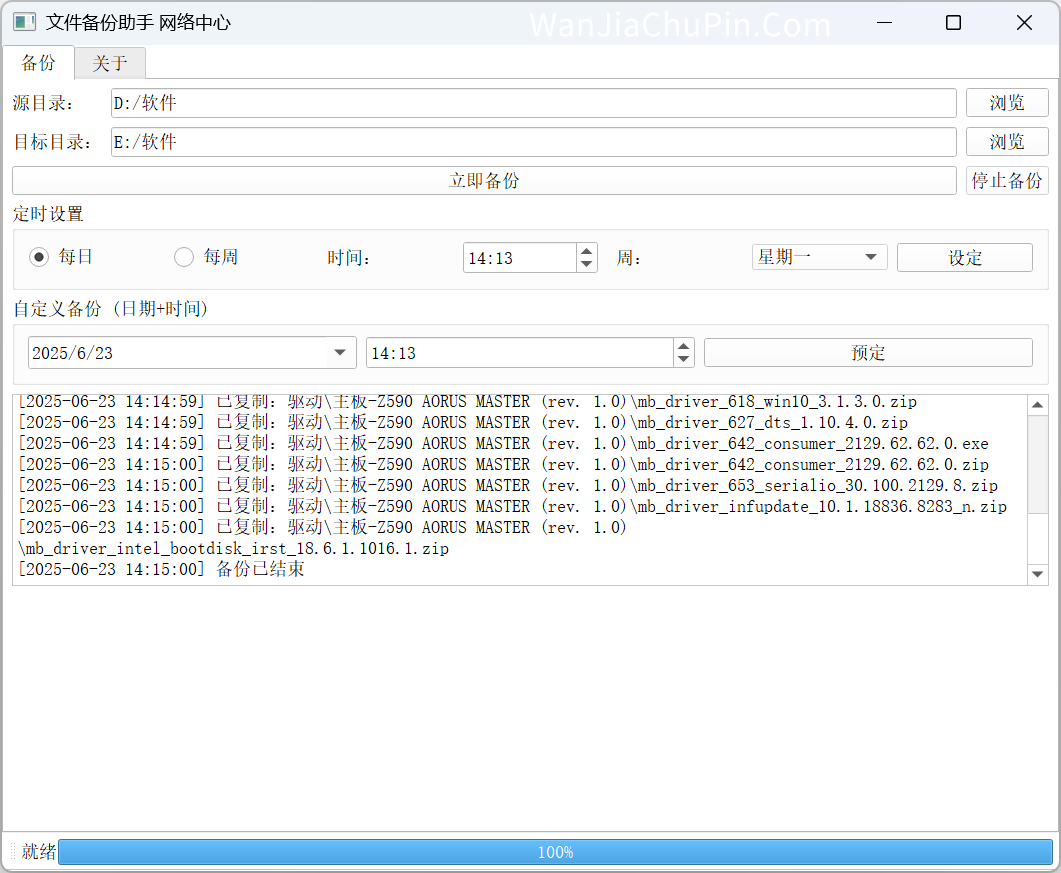Click the 停止备份 button
Viewport: 1061px width, 873px height.
pyautogui.click(x=1007, y=181)
